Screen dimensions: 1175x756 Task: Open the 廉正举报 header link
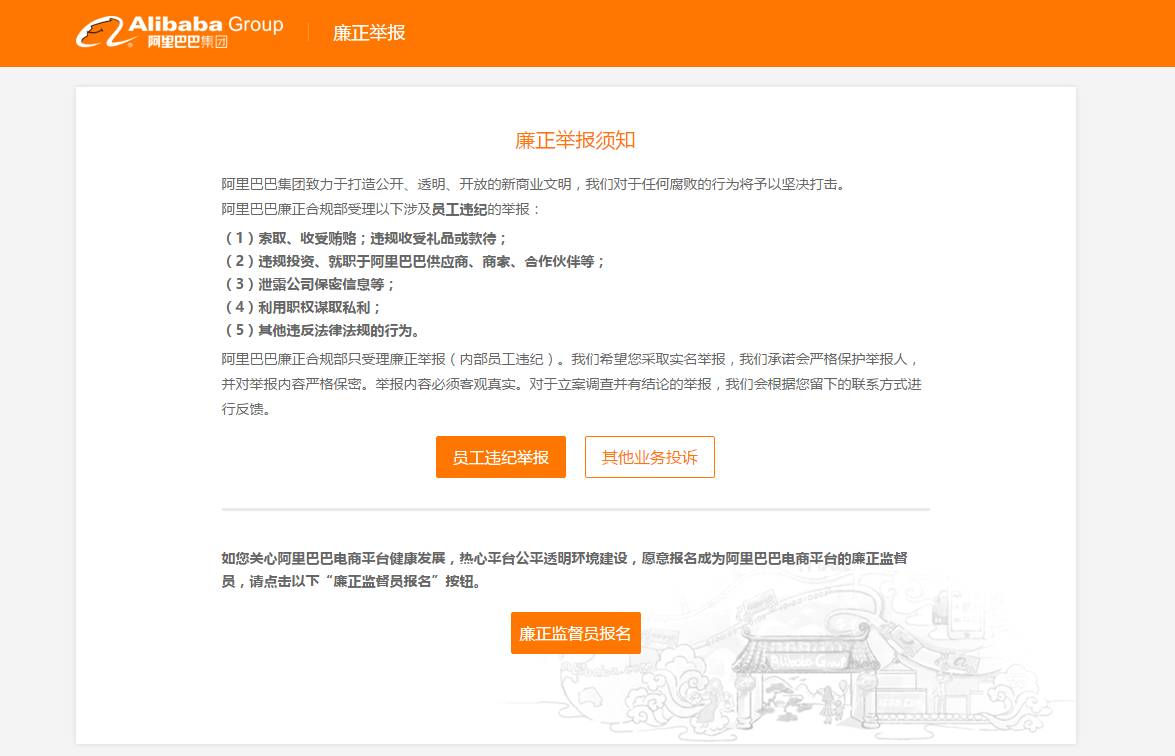tap(369, 33)
